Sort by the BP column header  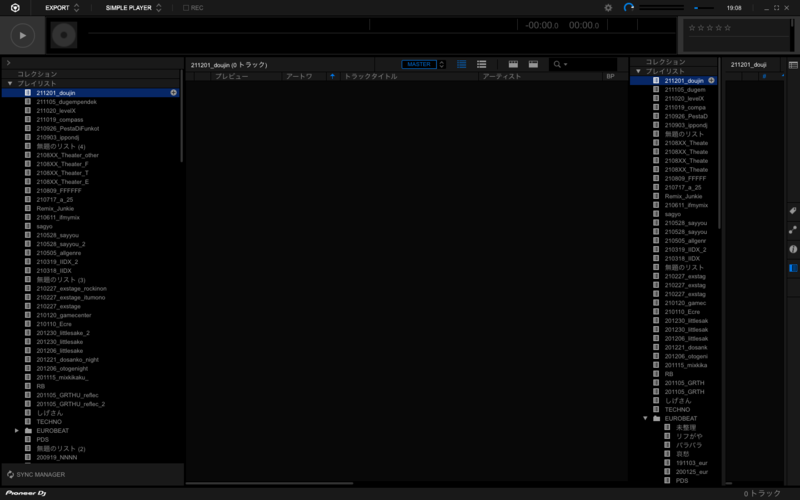pyautogui.click(x=610, y=77)
